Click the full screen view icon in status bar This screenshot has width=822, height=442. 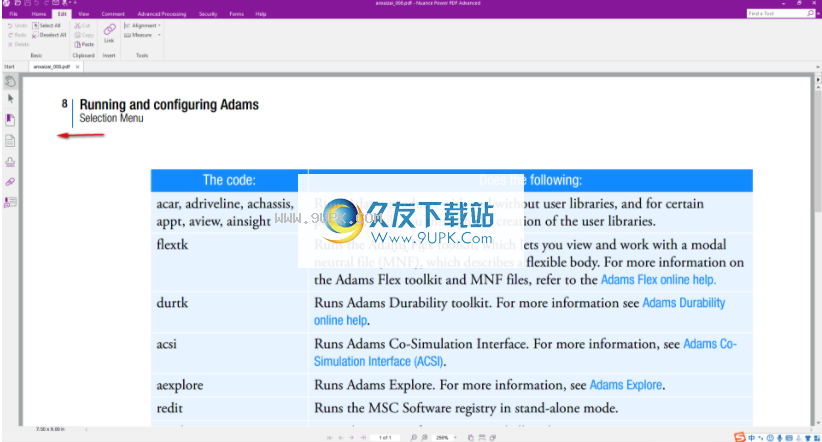pos(493,437)
